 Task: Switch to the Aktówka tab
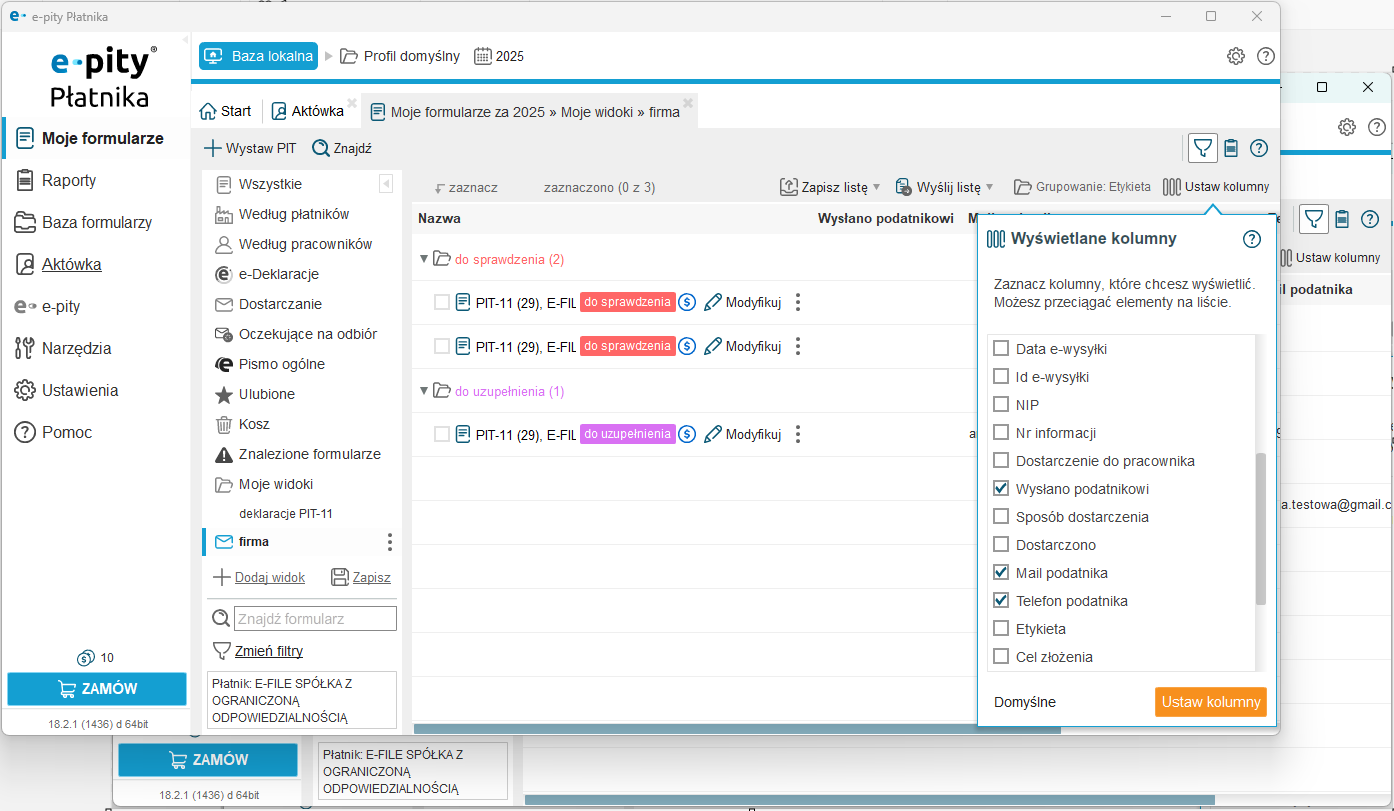pos(308,111)
